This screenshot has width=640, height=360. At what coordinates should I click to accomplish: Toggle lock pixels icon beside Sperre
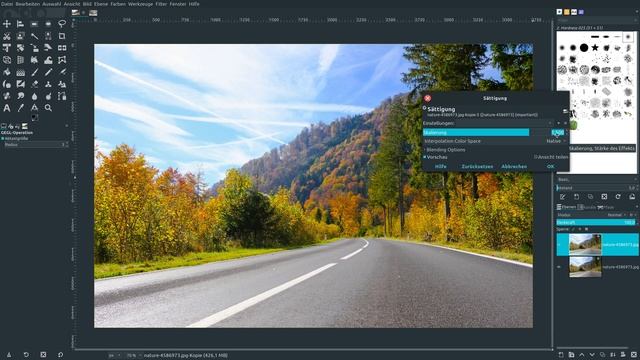(x=573, y=229)
